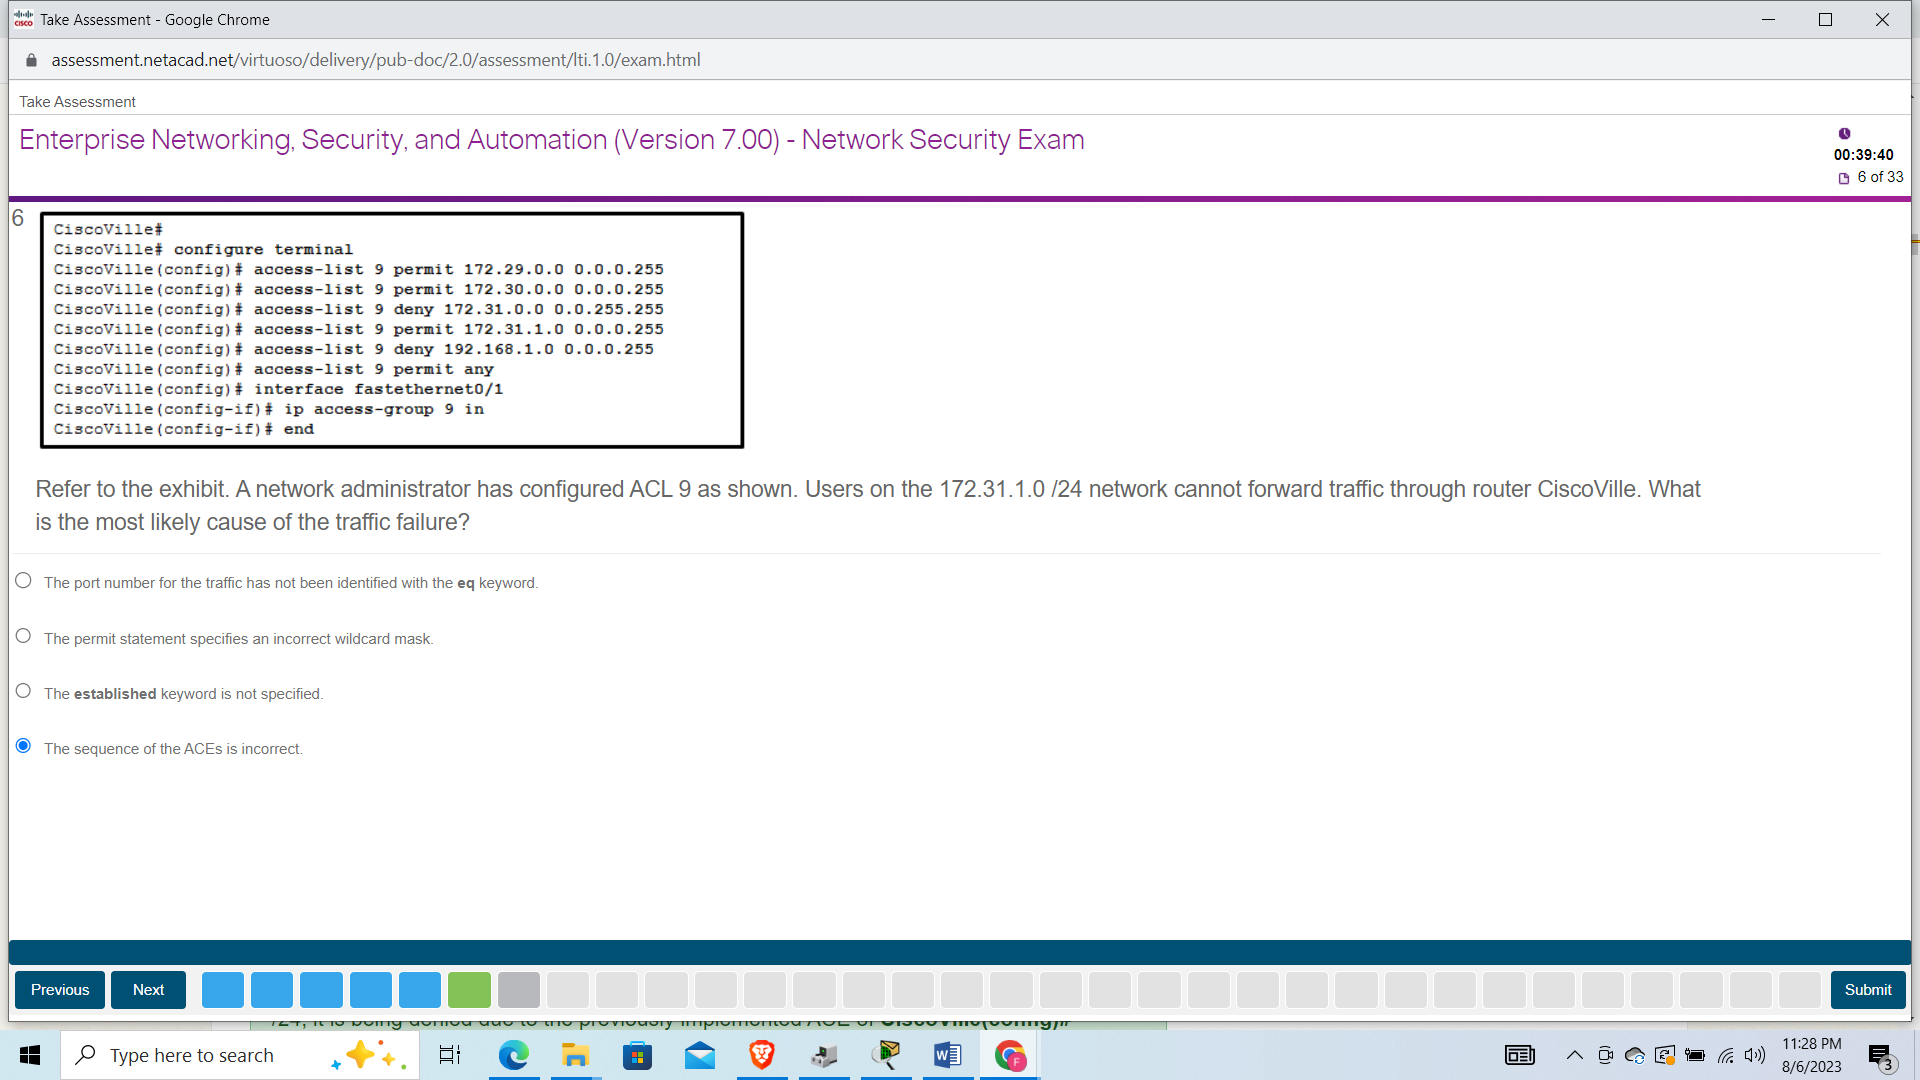
Task: Select radio button for incorrect wildcard mask
Action: point(24,637)
